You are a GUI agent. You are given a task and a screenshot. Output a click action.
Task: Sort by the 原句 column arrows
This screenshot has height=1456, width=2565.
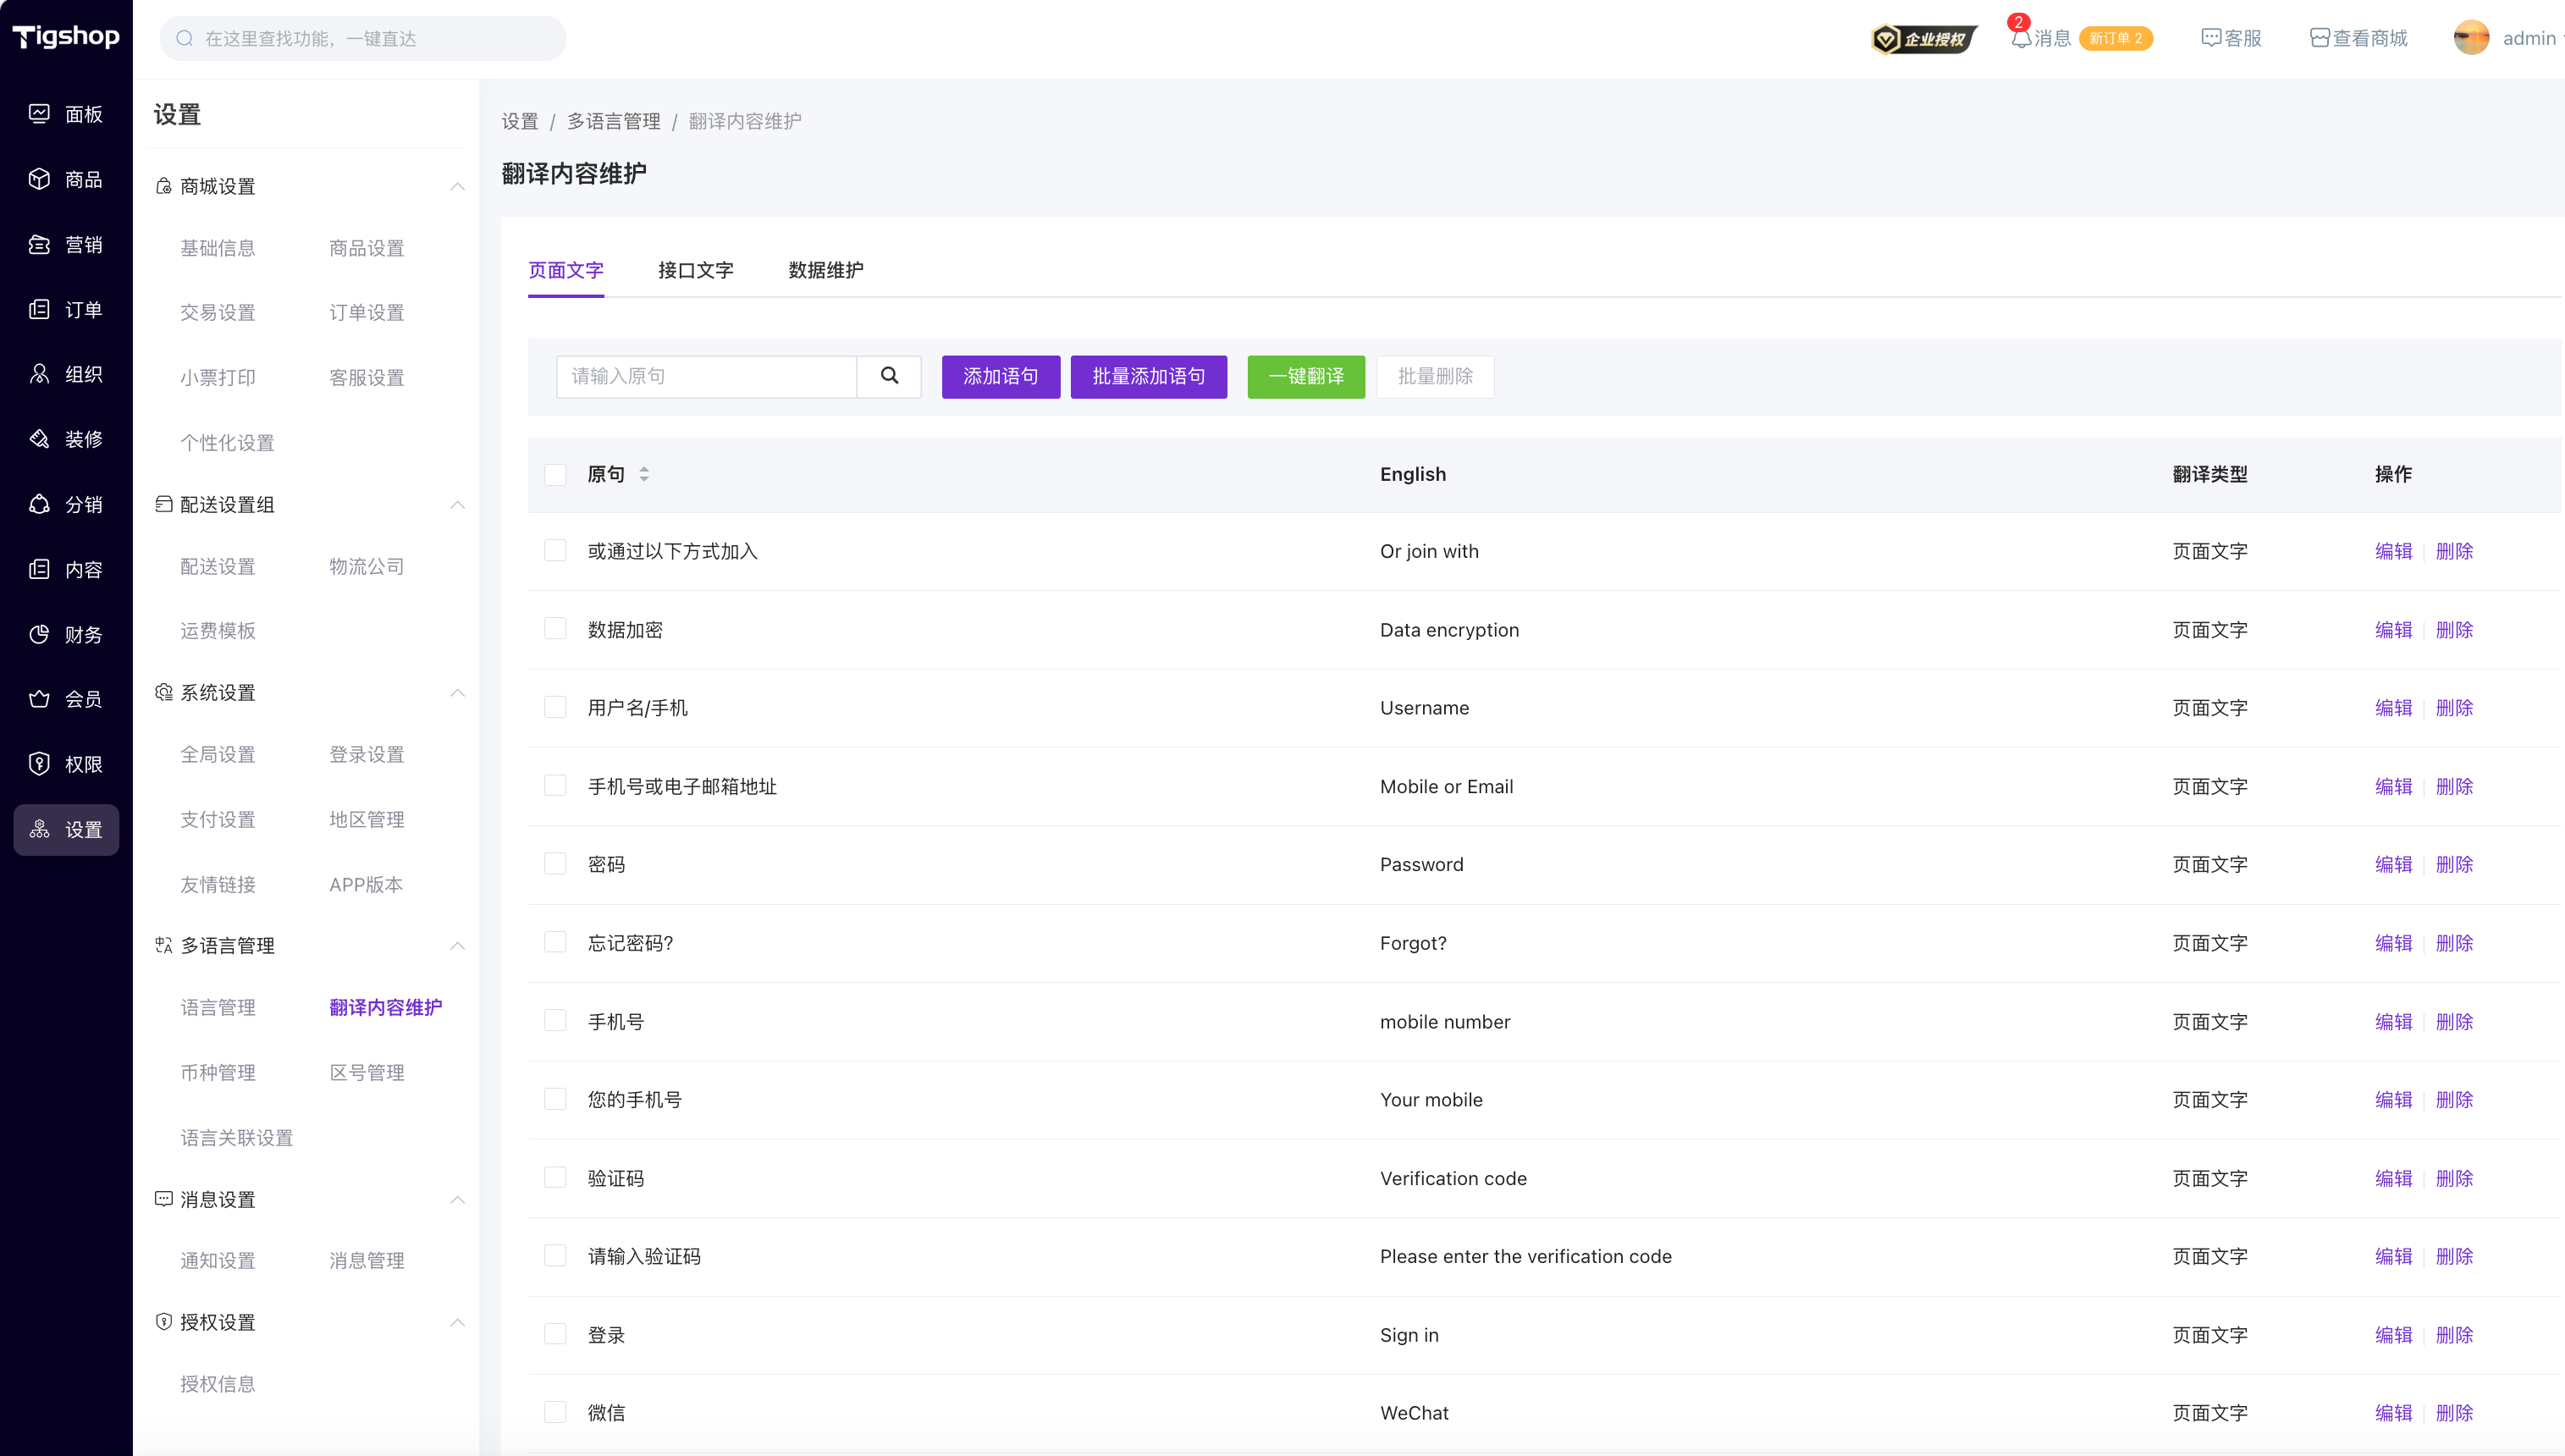click(644, 474)
